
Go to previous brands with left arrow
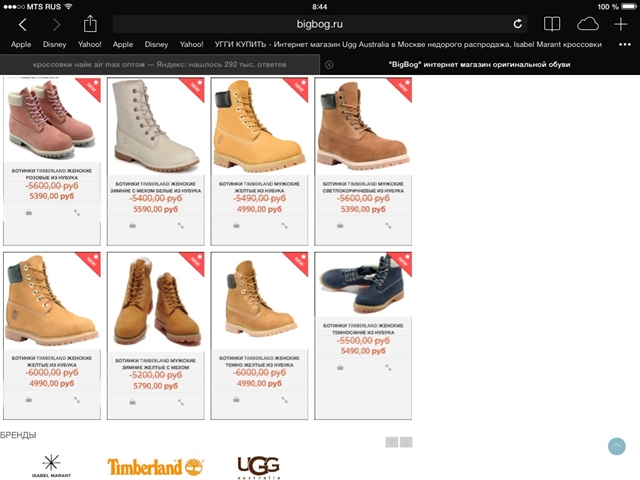[392, 442]
